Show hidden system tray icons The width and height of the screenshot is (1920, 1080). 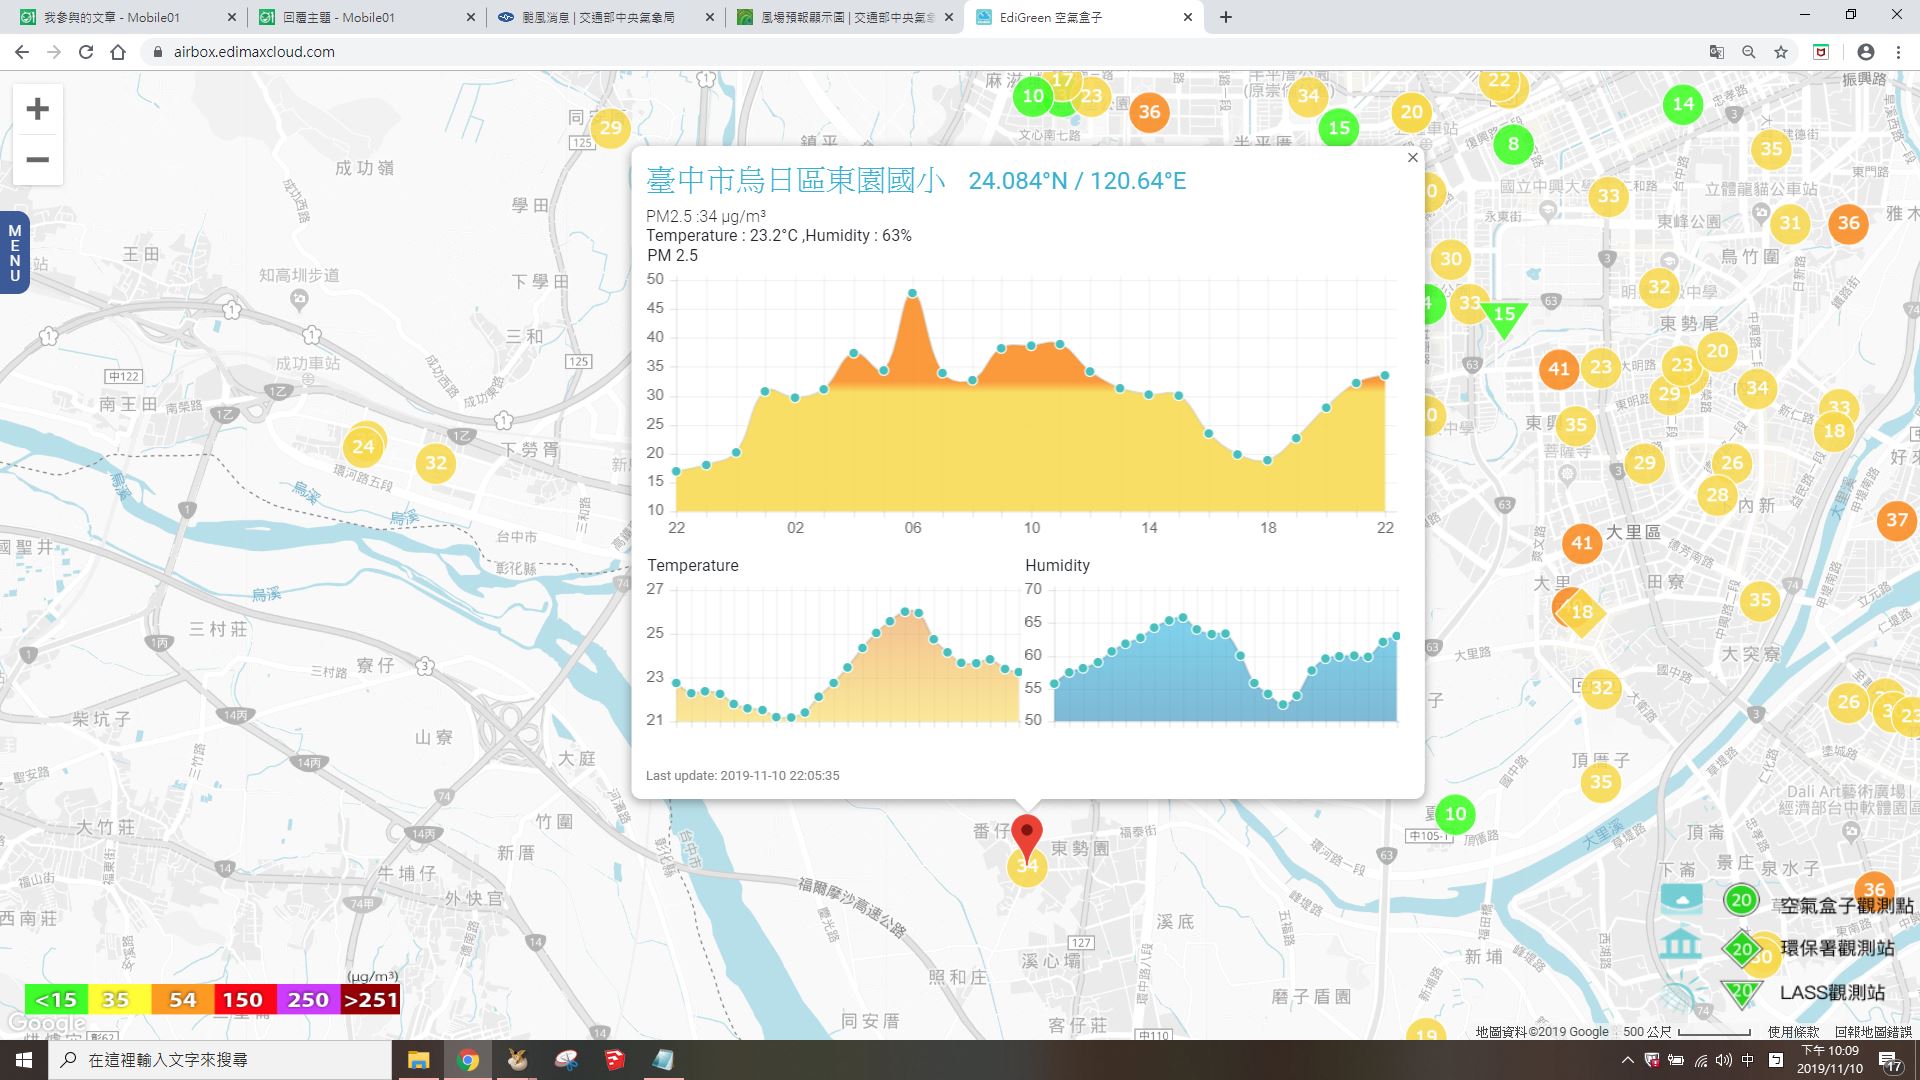(x=1627, y=1060)
